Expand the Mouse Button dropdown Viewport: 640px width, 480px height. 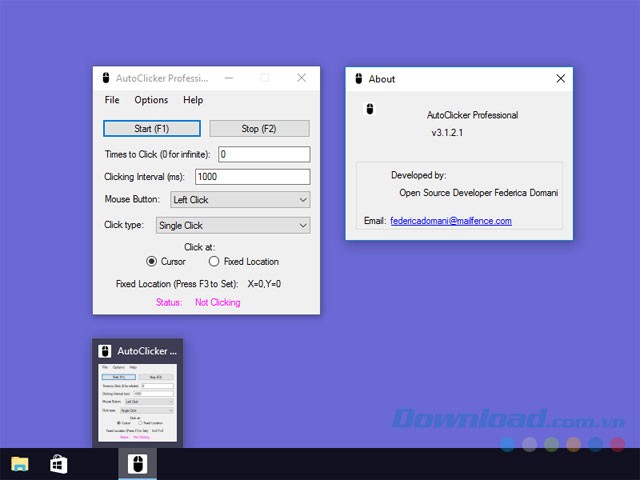(x=239, y=200)
